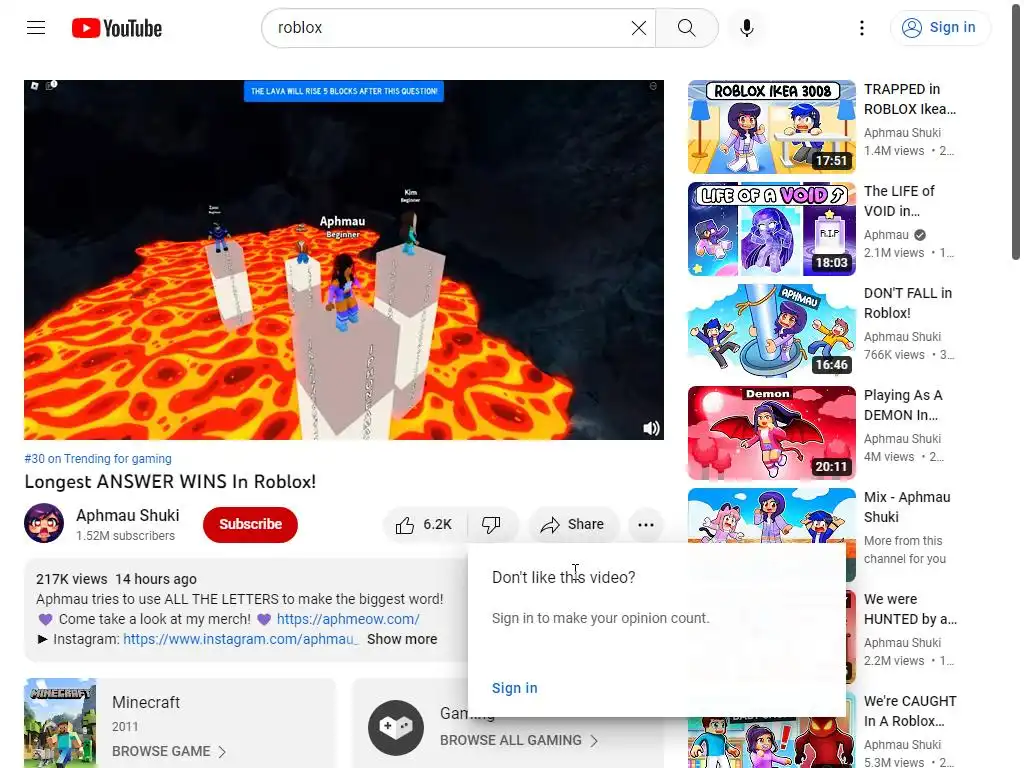This screenshot has height=768, width=1024.
Task: Click the Minecraft game card title
Action: coord(146,702)
